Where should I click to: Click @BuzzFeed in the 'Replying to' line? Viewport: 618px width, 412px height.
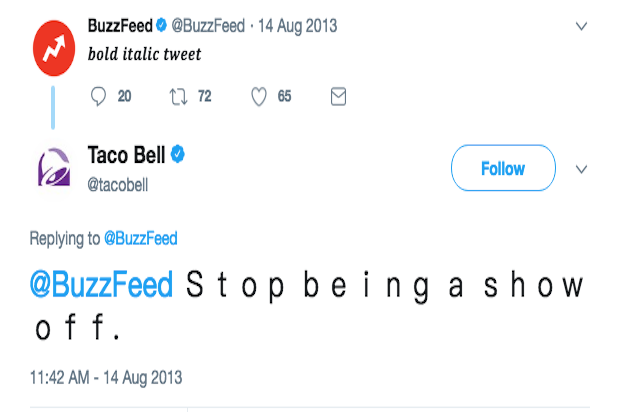pos(142,238)
